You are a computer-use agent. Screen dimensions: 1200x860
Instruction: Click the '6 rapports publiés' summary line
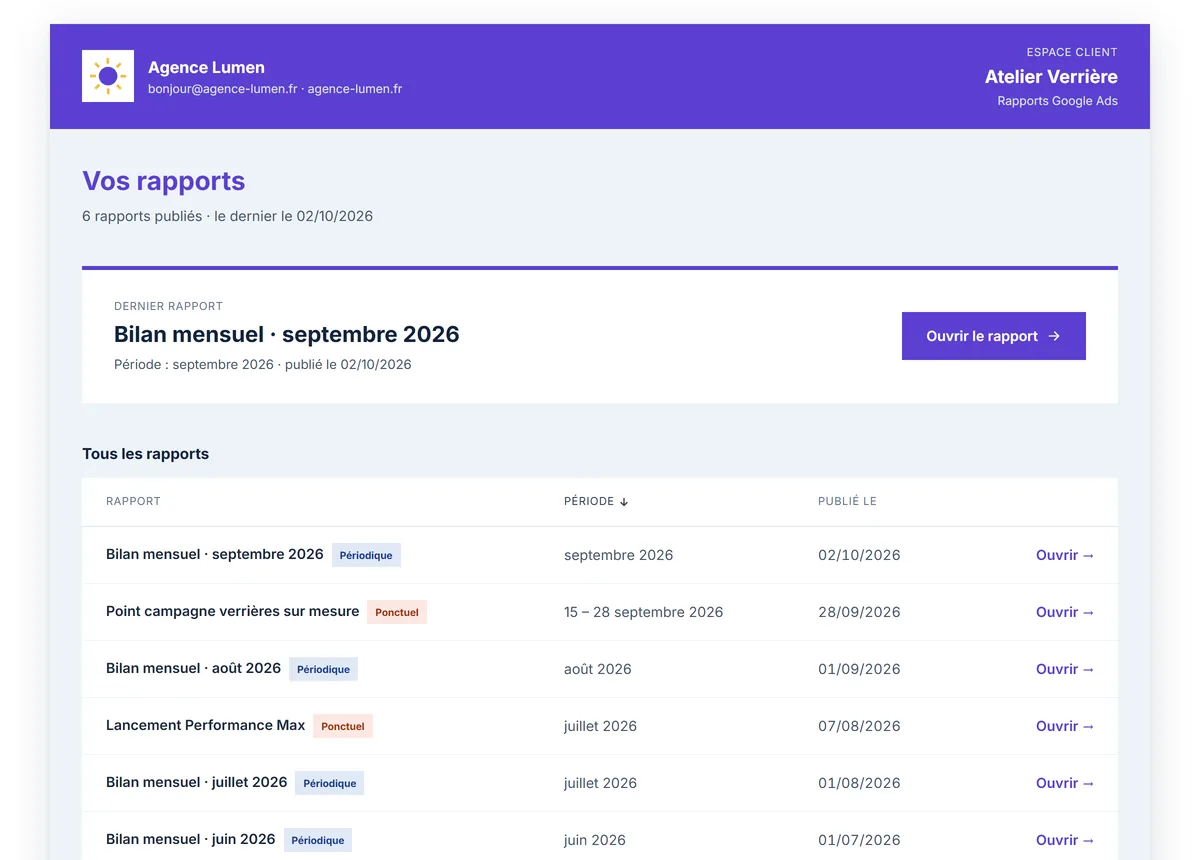pyautogui.click(x=227, y=216)
